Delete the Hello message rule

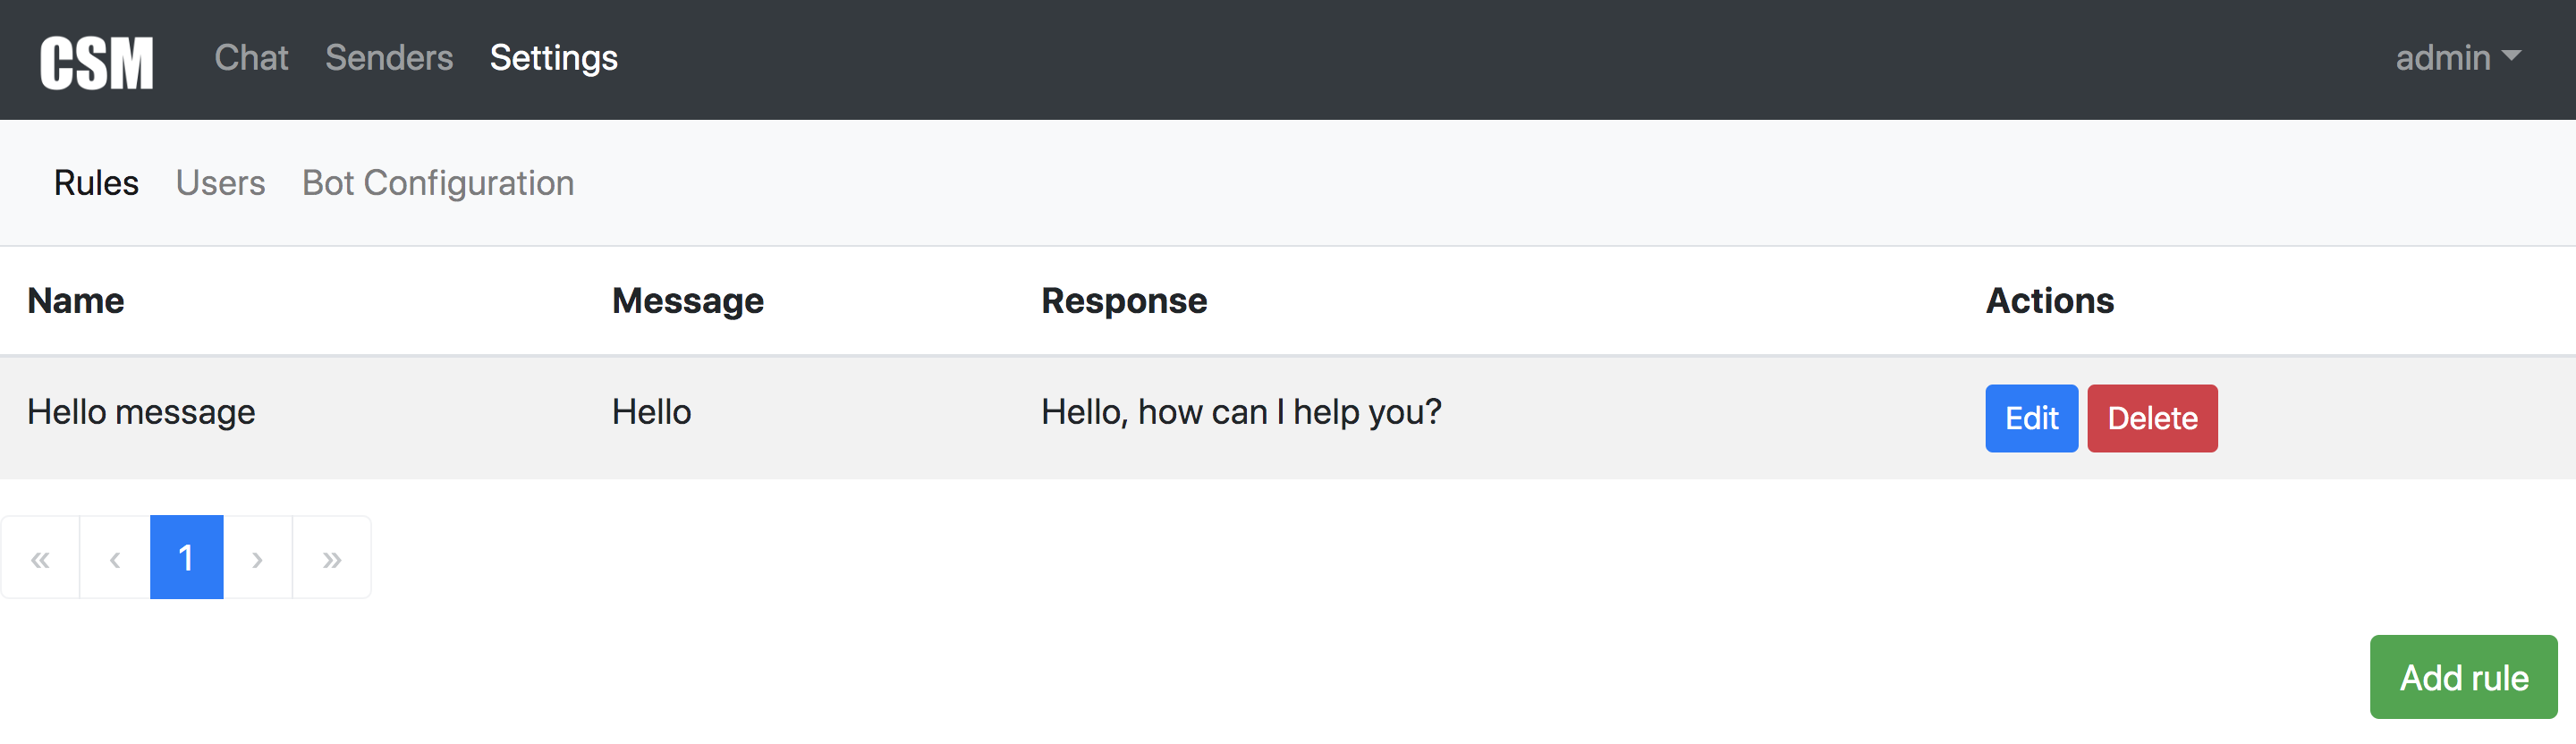[2152, 418]
